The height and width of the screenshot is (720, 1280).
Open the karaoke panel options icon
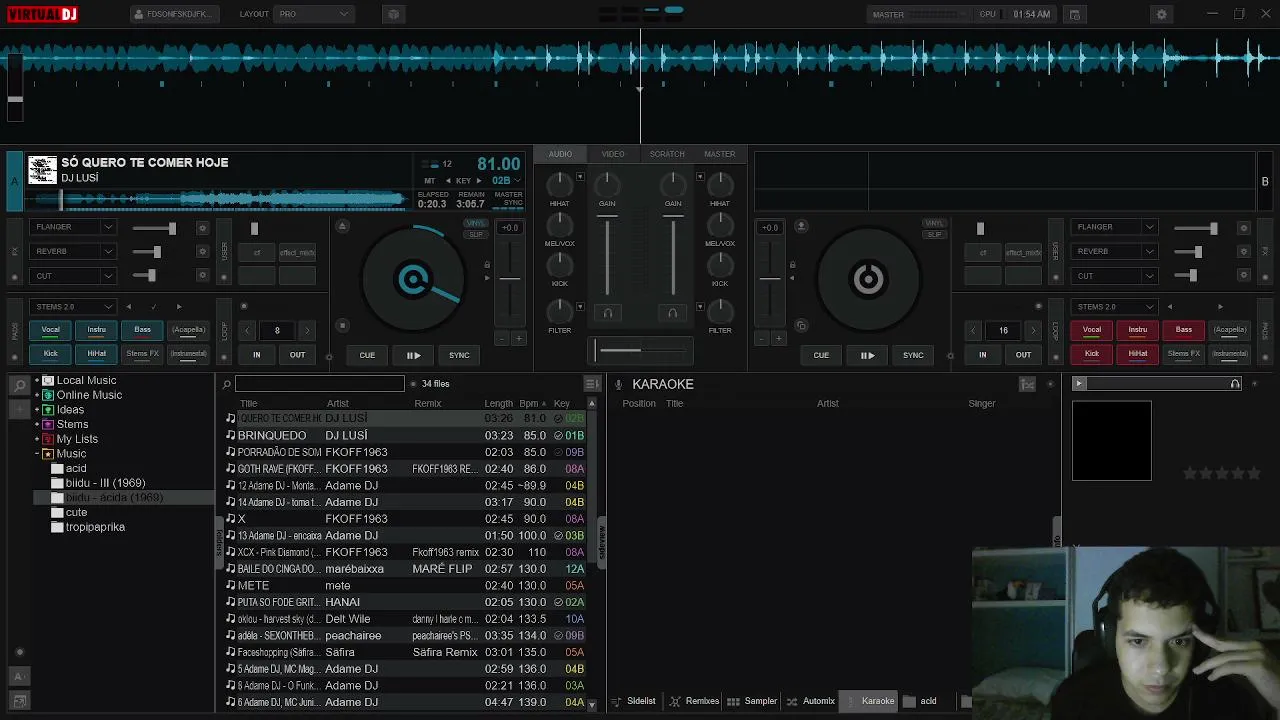(x=1027, y=384)
